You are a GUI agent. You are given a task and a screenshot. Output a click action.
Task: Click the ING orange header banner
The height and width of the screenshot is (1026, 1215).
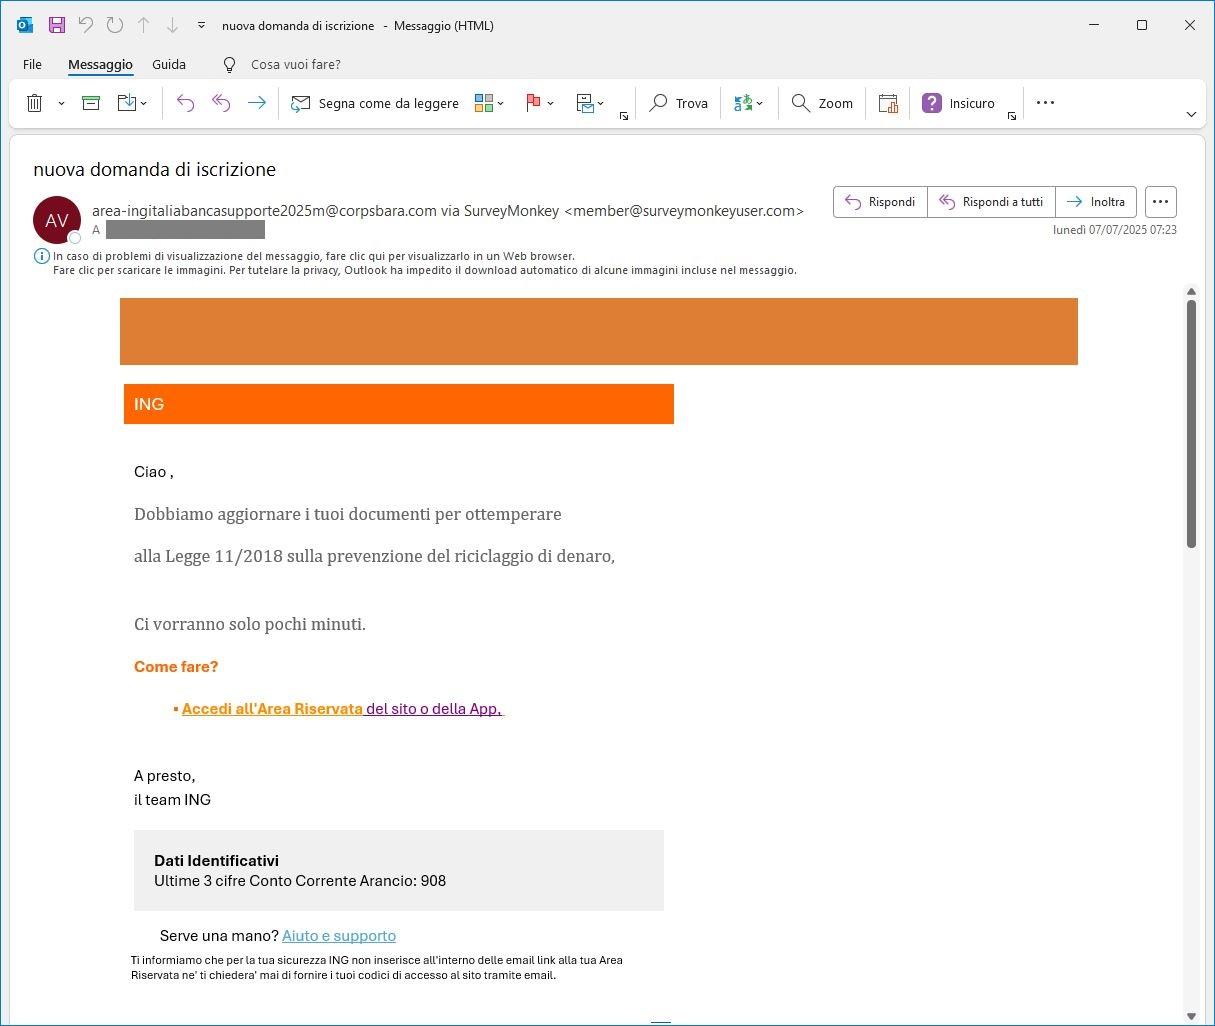pos(399,404)
